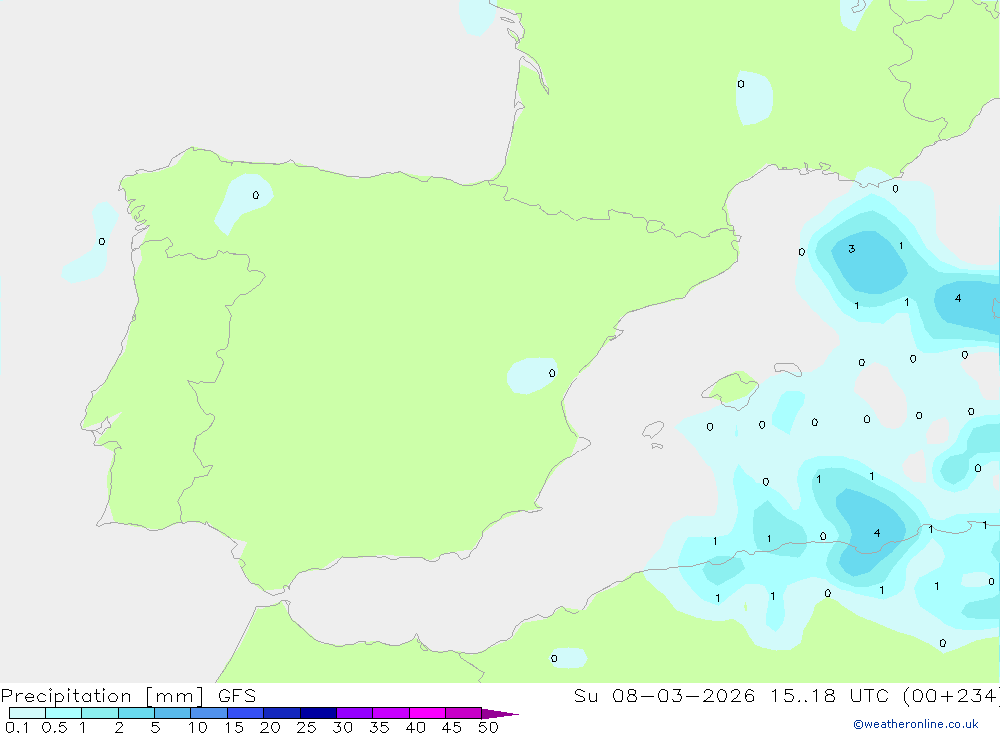The image size is (1000, 733).
Task: Click the '0.1' legend label
Action: click(17, 727)
